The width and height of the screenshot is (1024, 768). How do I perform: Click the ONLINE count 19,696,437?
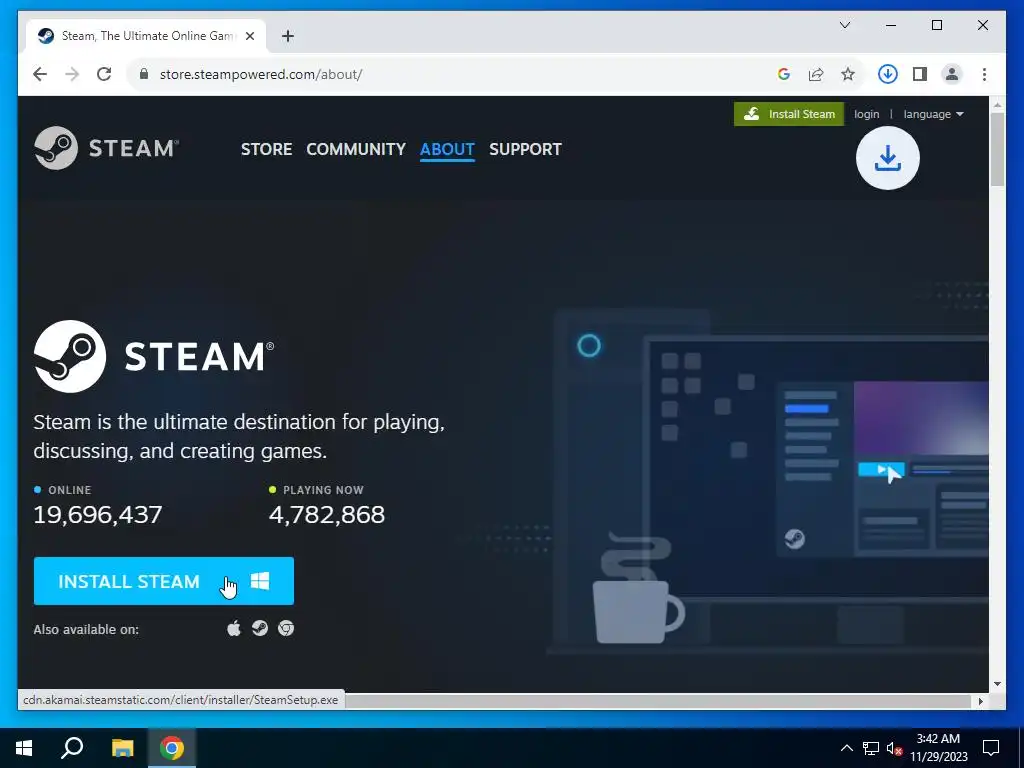pyautogui.click(x=98, y=515)
